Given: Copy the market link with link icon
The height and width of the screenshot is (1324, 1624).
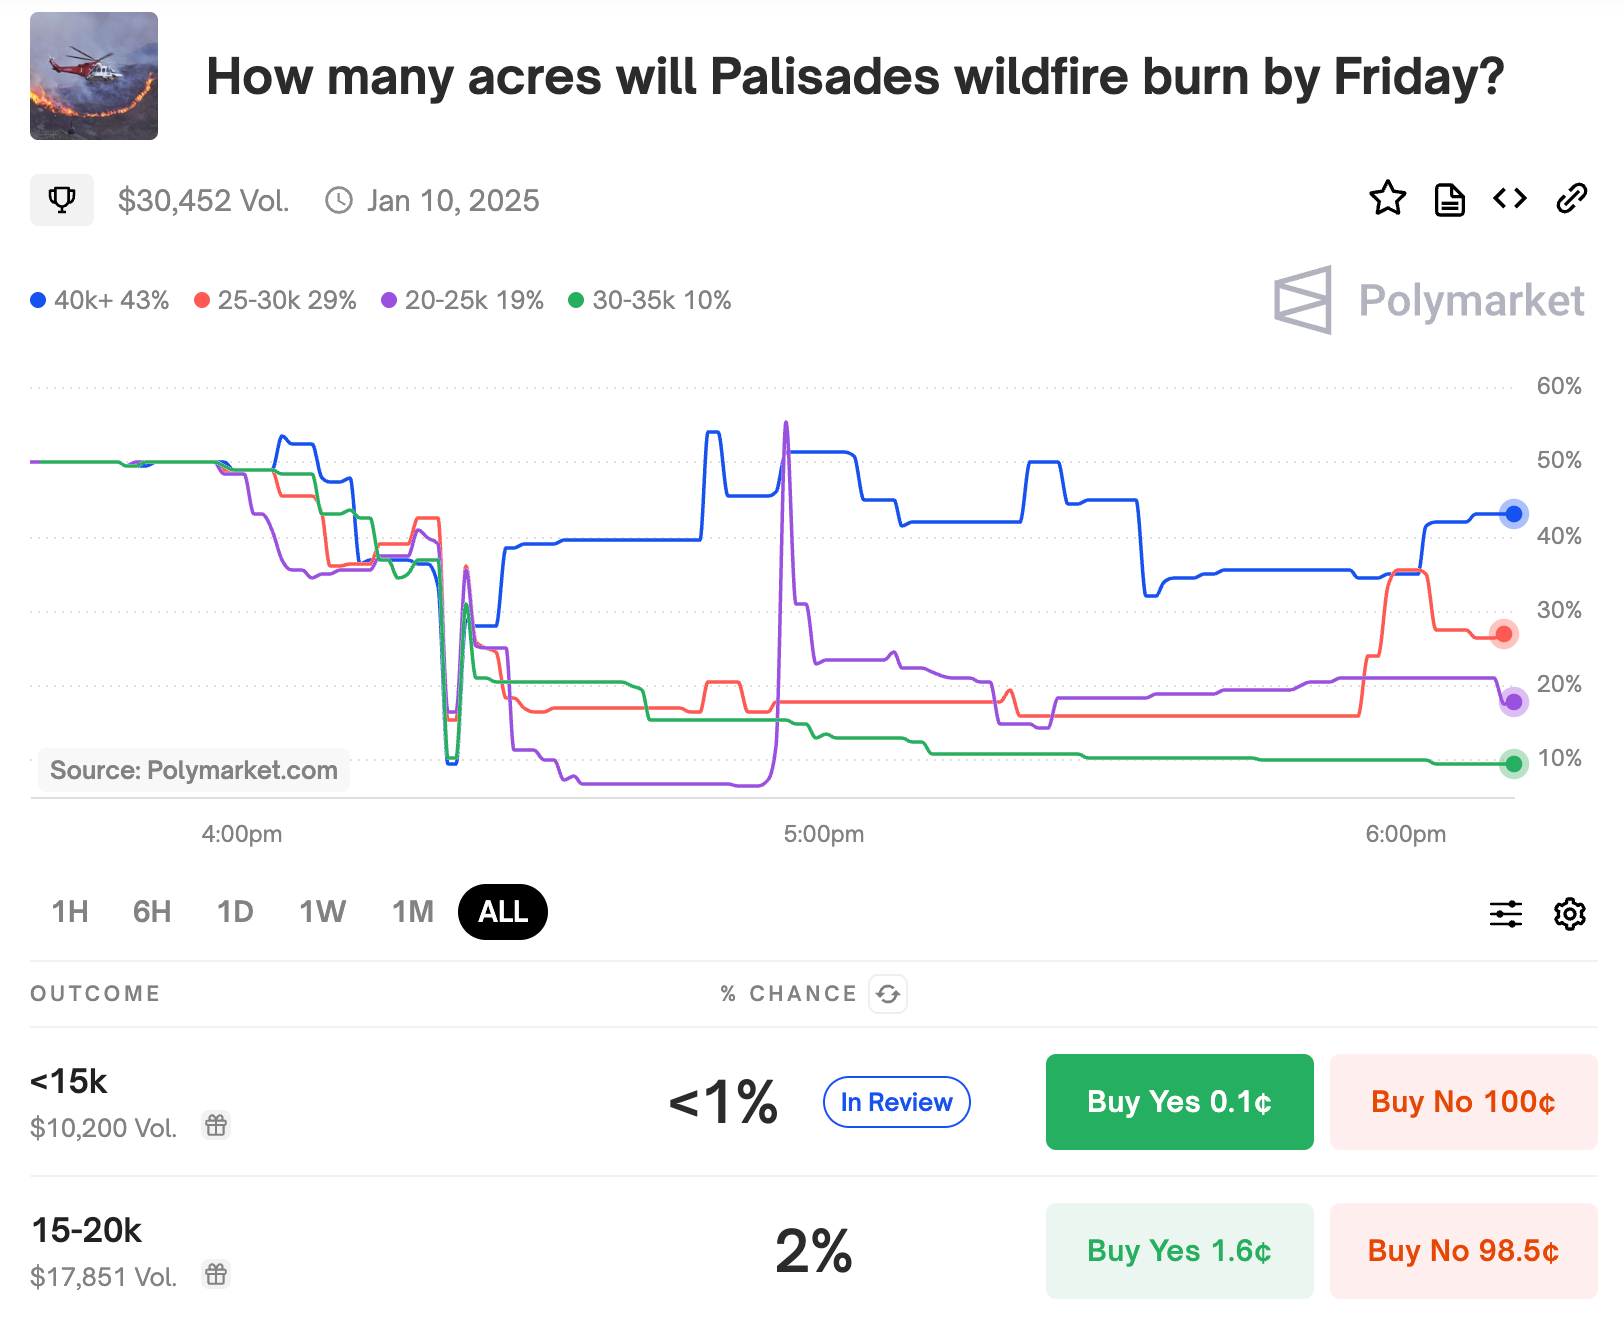Looking at the screenshot, I should coord(1570,199).
